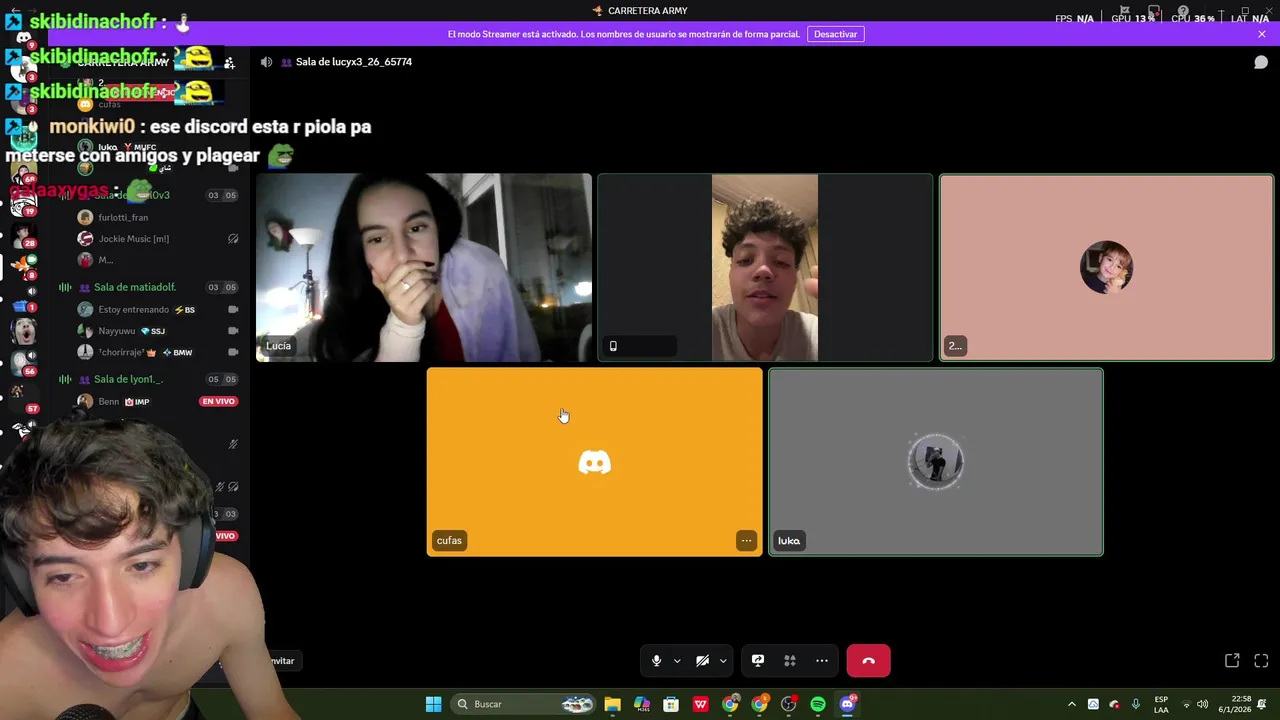Expand hidden system tray icons chevron
This screenshot has width=1280, height=720.
pos(1072,704)
